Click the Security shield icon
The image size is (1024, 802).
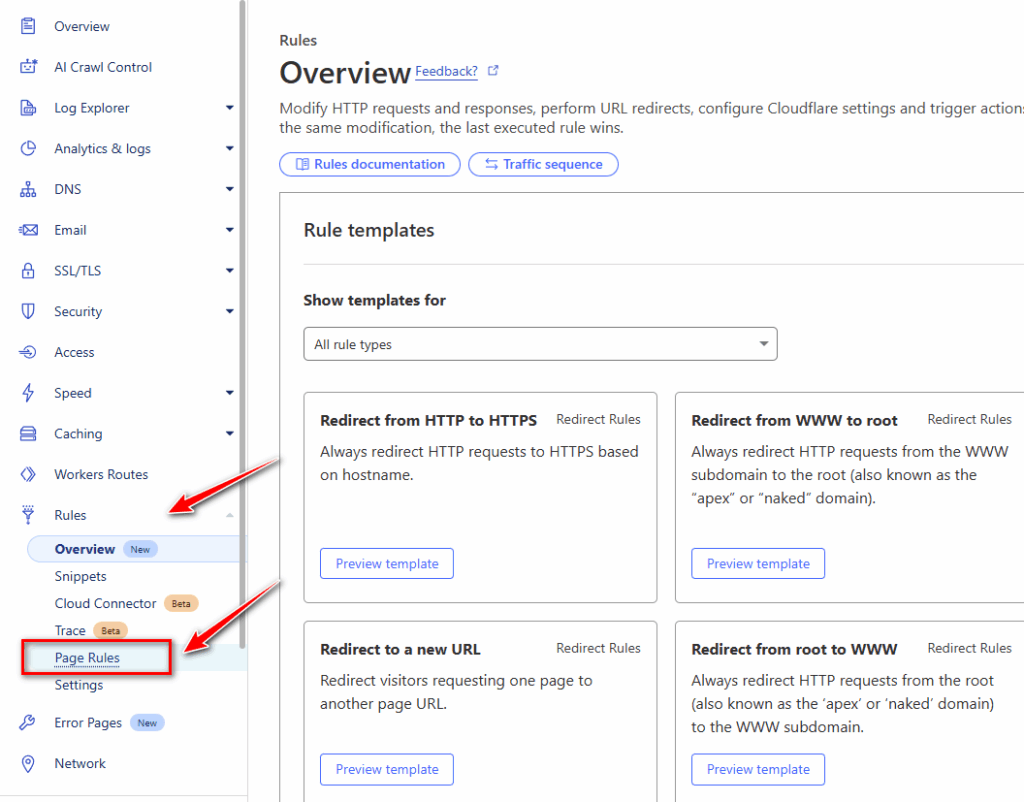[x=29, y=312]
